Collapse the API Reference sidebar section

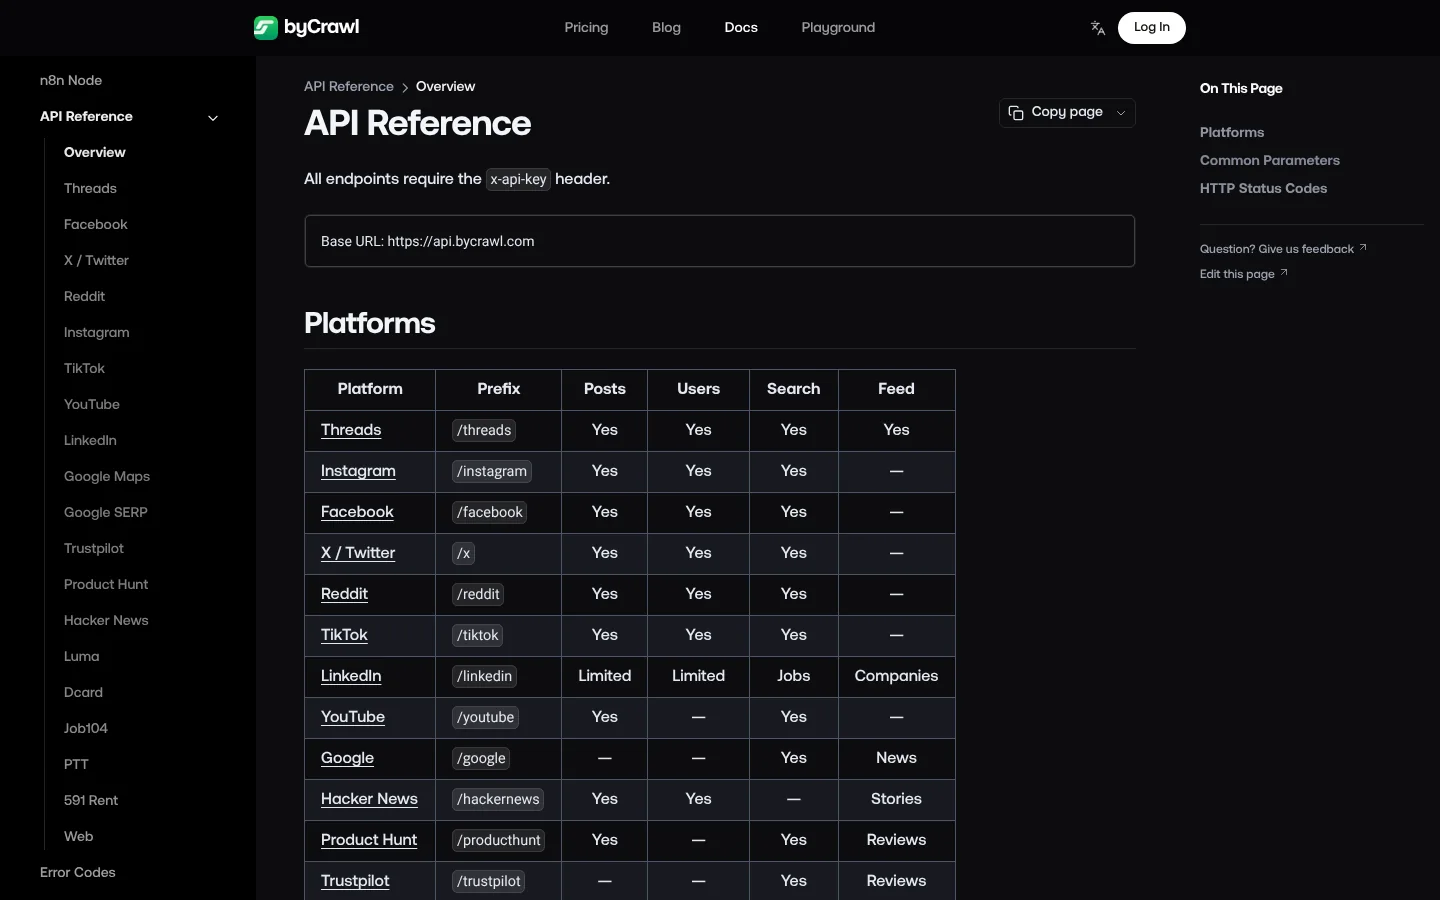212,117
